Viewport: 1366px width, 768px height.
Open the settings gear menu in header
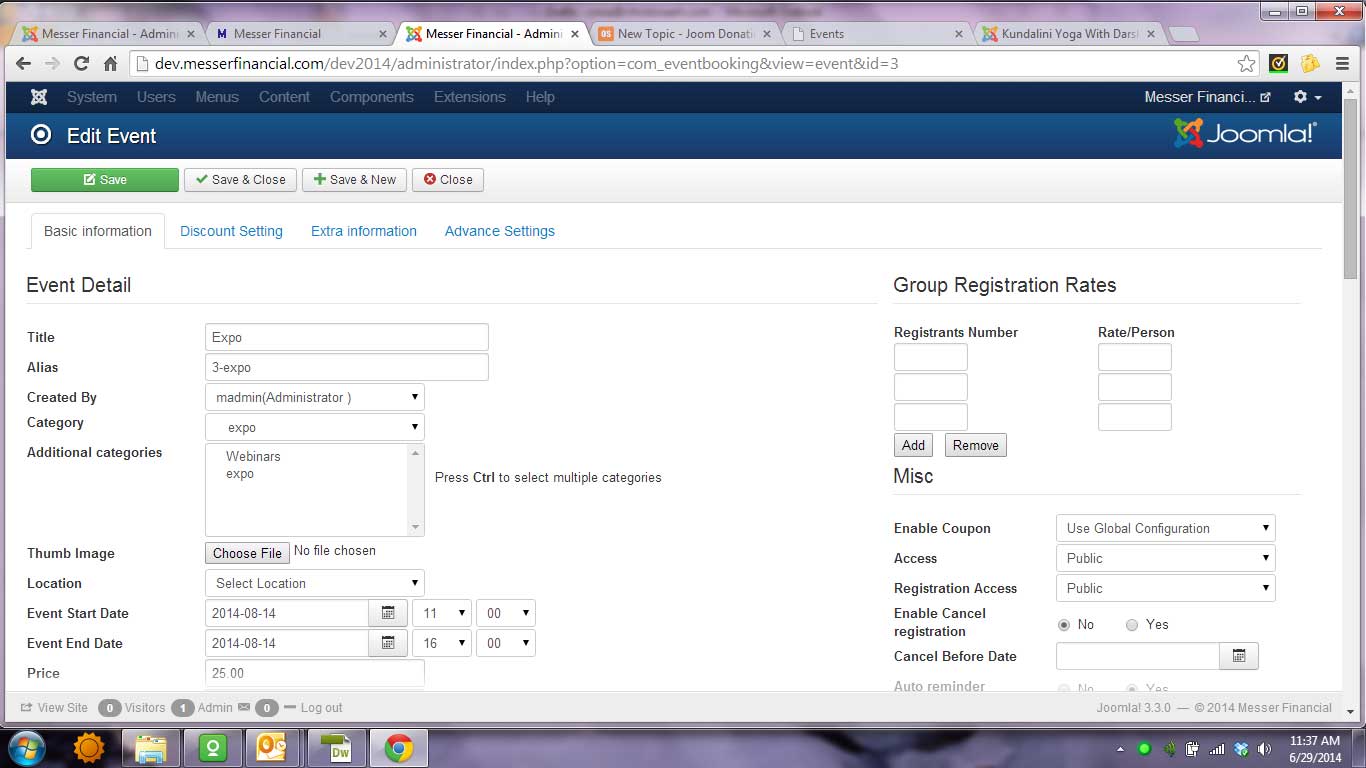[x=1307, y=97]
